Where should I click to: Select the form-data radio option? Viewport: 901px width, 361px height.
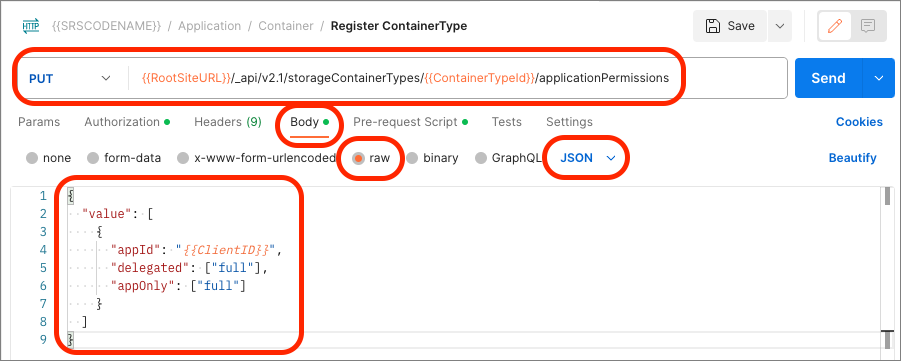(93, 158)
